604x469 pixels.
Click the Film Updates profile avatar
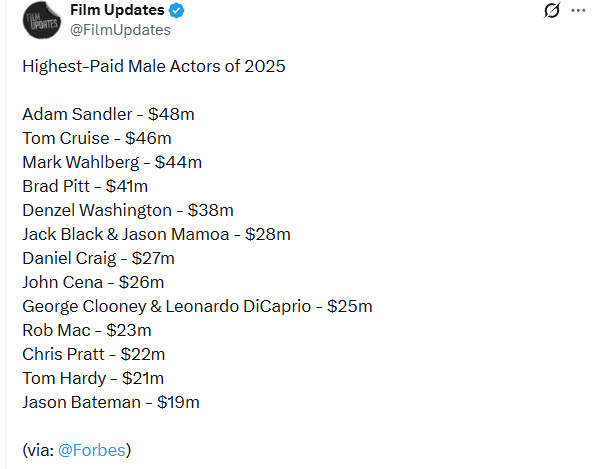click(41, 20)
